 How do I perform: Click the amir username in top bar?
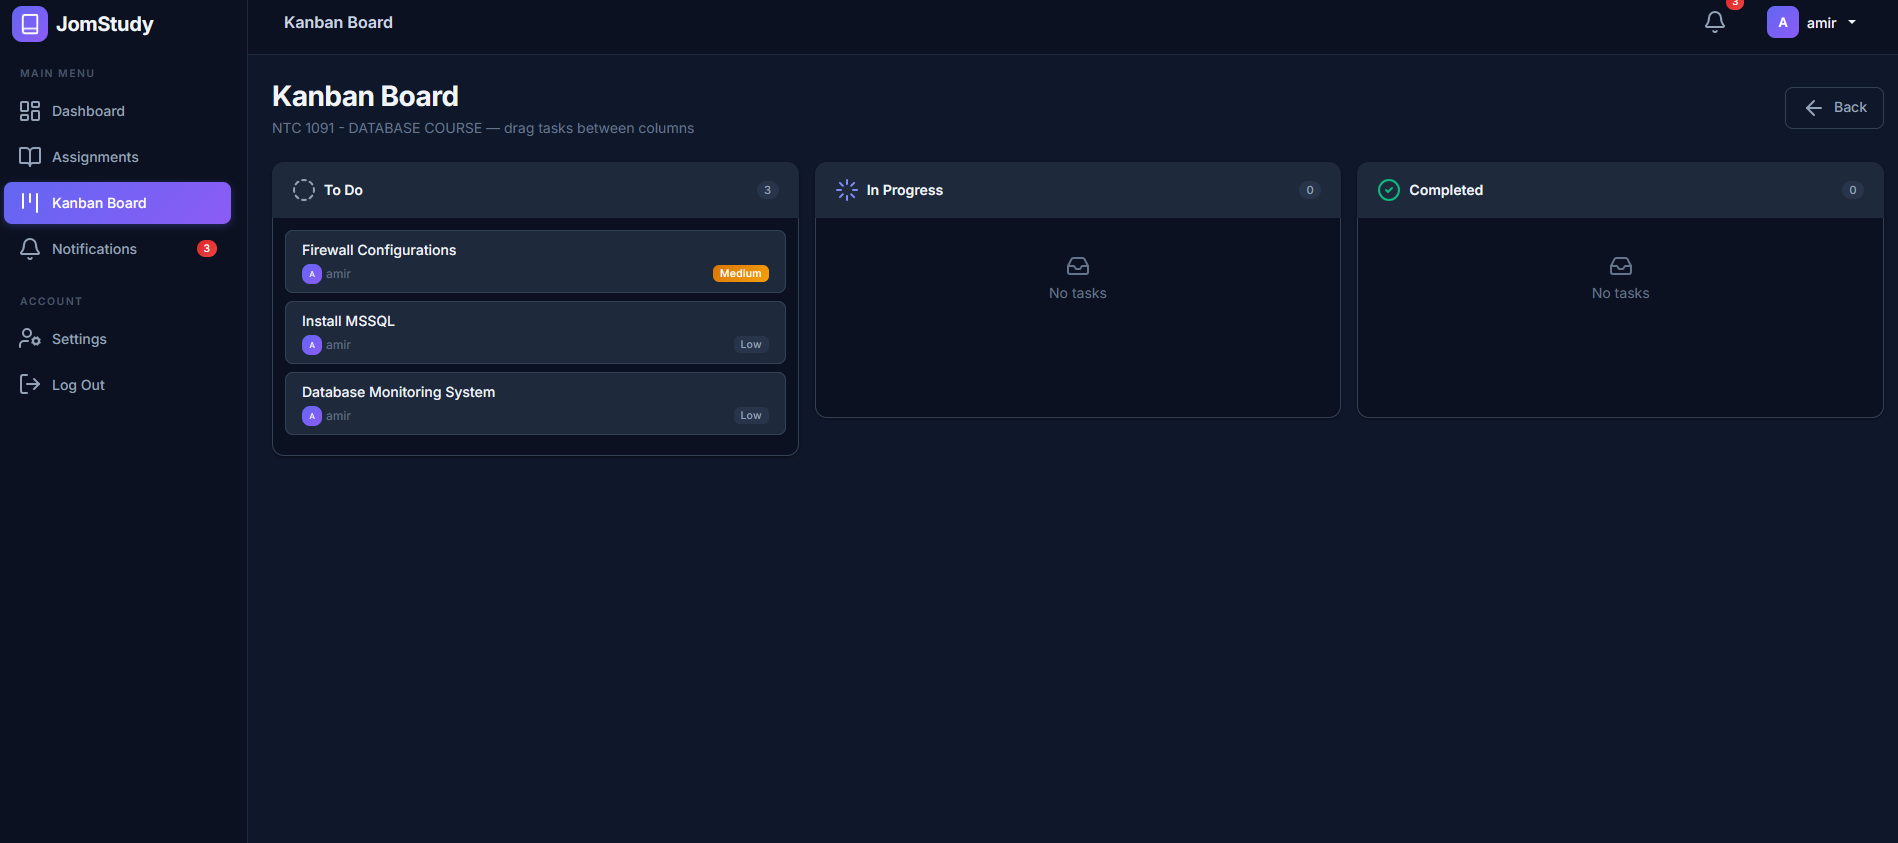pos(1821,23)
